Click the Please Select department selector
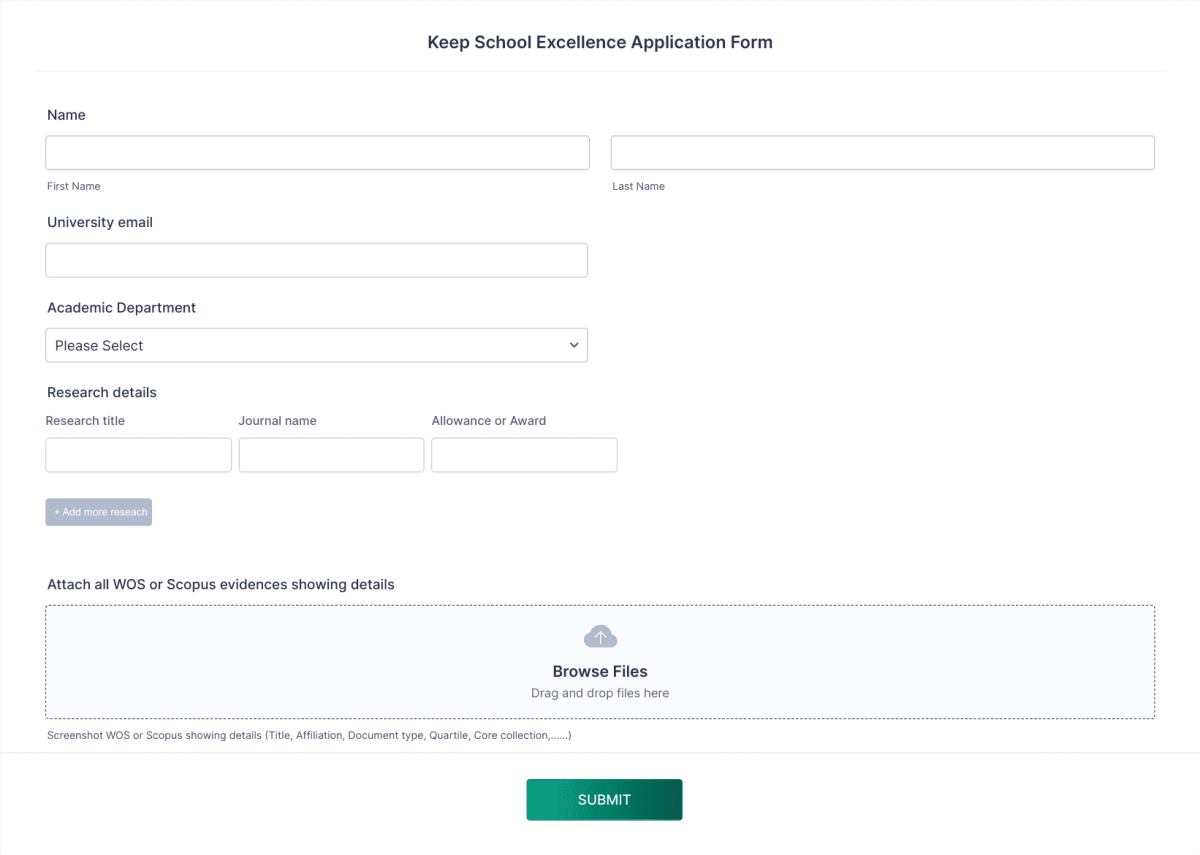The height and width of the screenshot is (855, 1200). pyautogui.click(x=317, y=344)
